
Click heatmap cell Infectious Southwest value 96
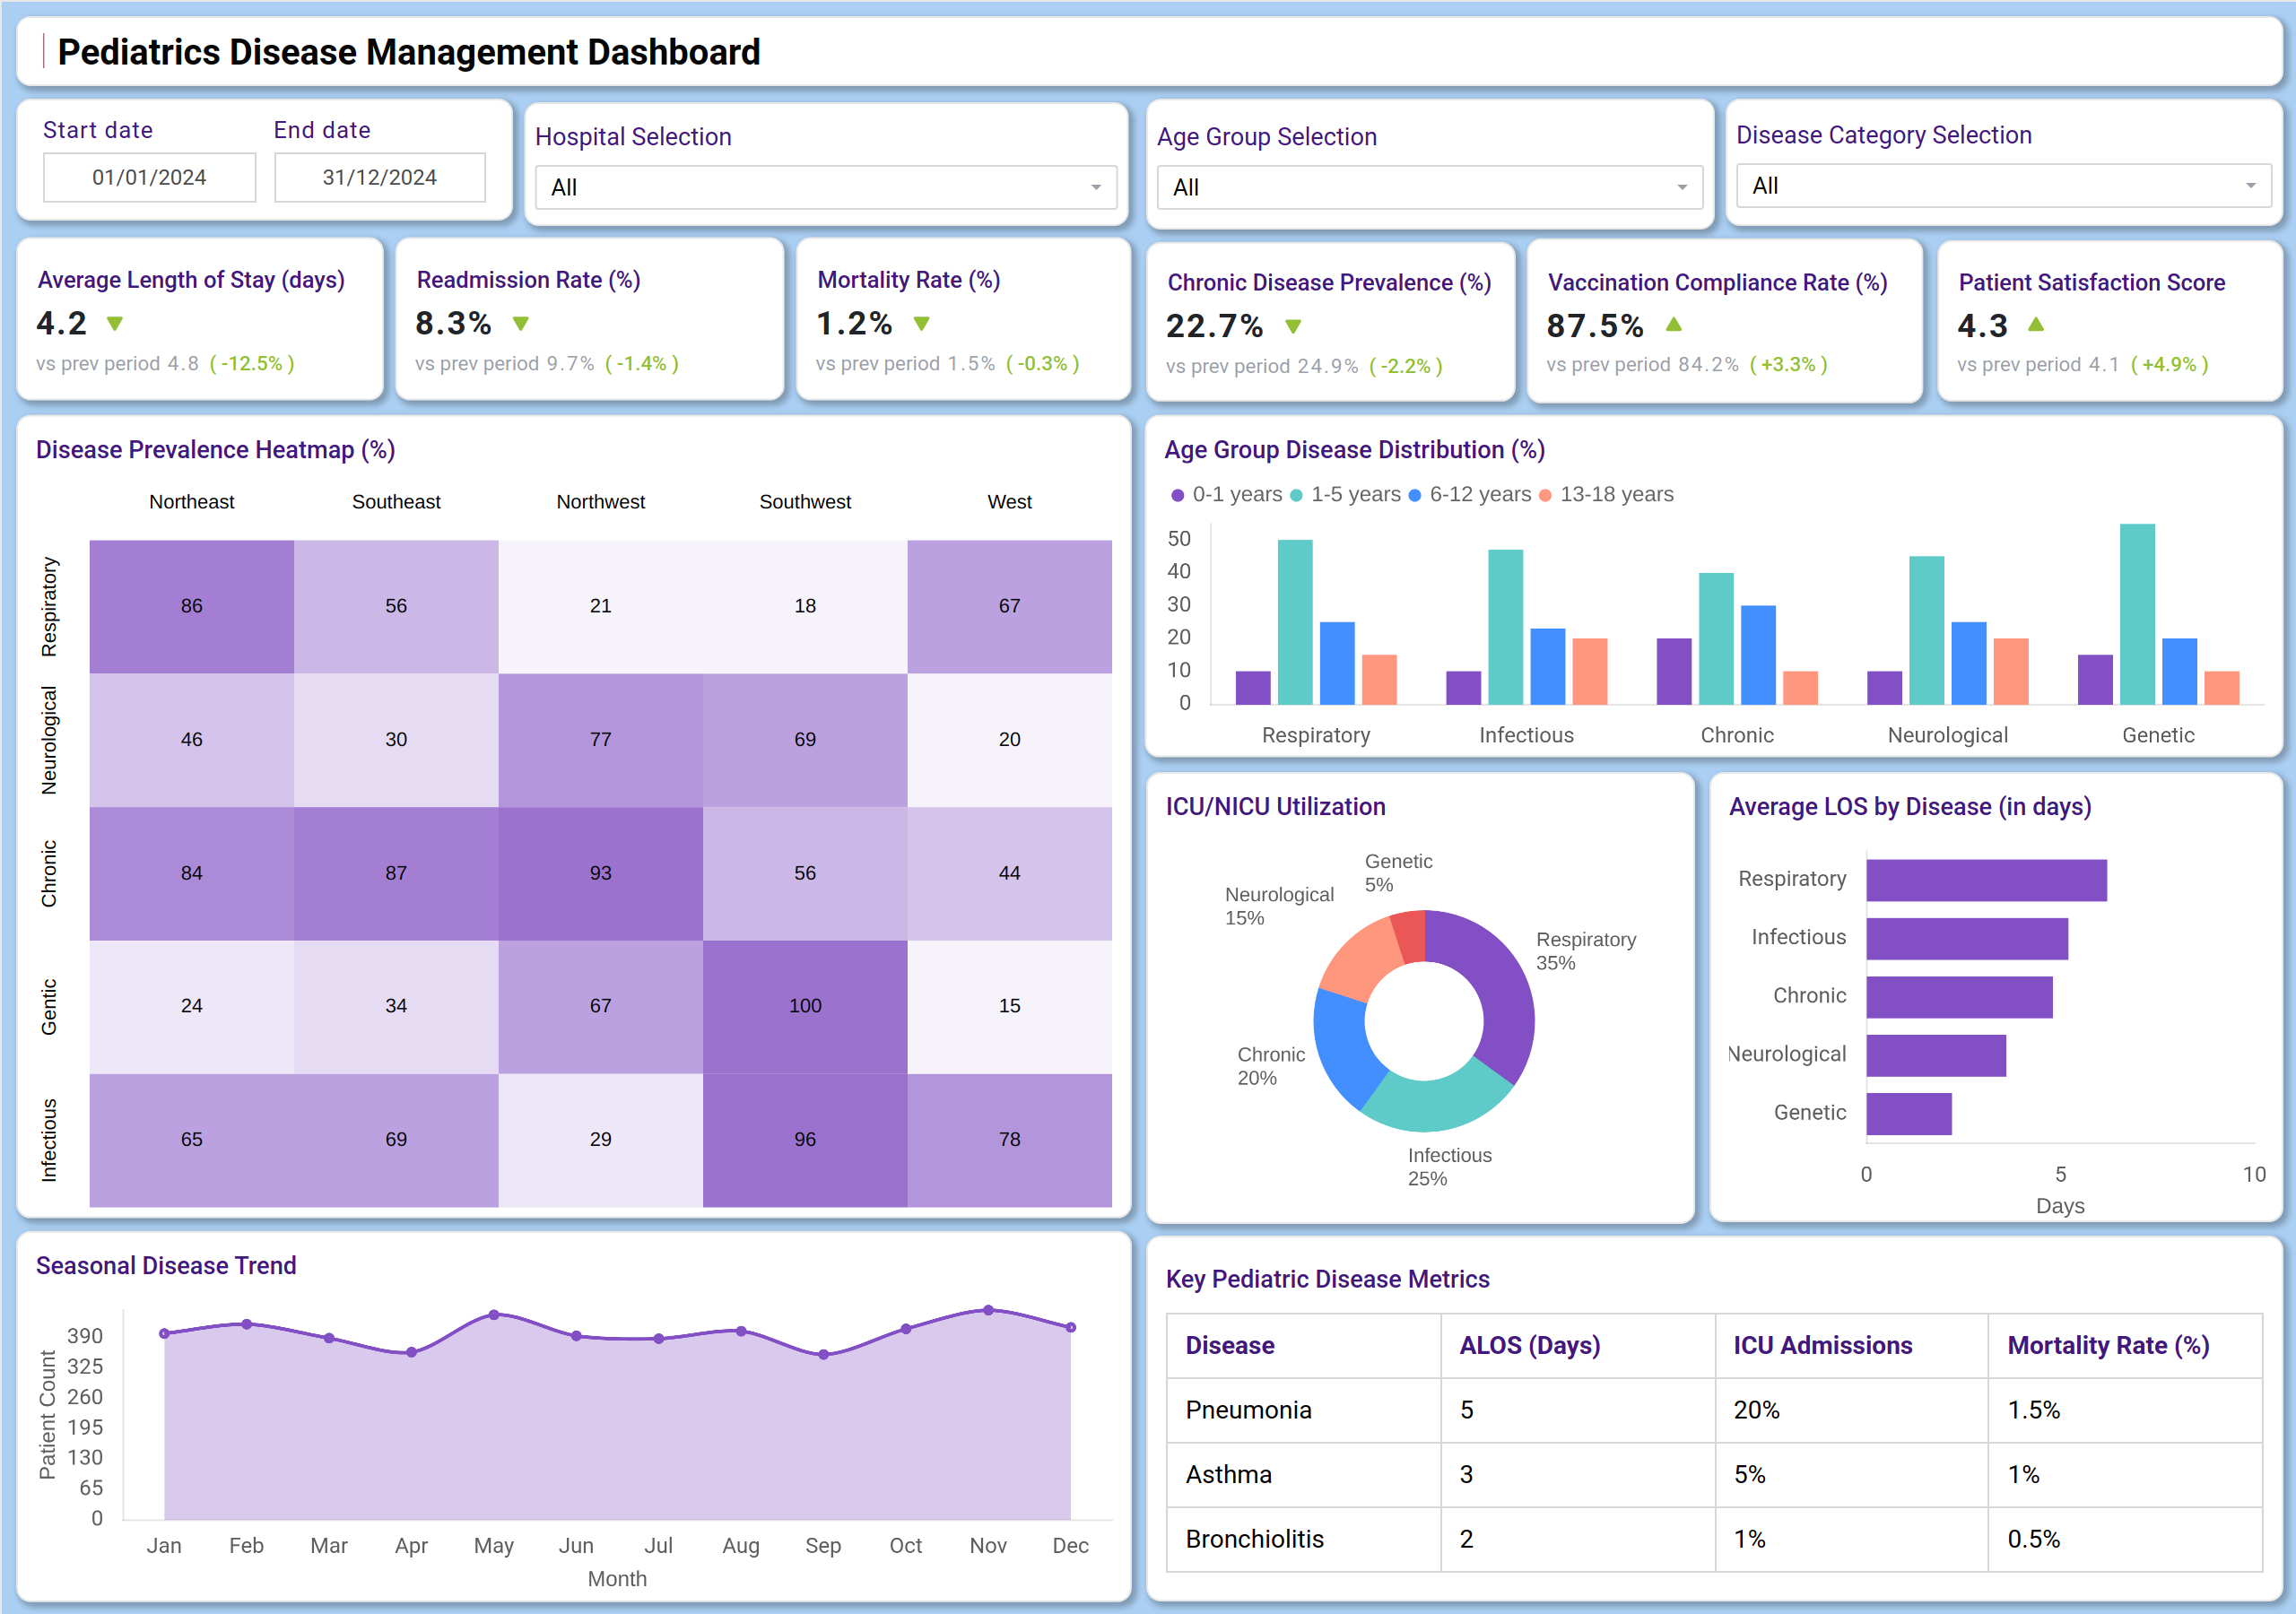pos(805,1140)
